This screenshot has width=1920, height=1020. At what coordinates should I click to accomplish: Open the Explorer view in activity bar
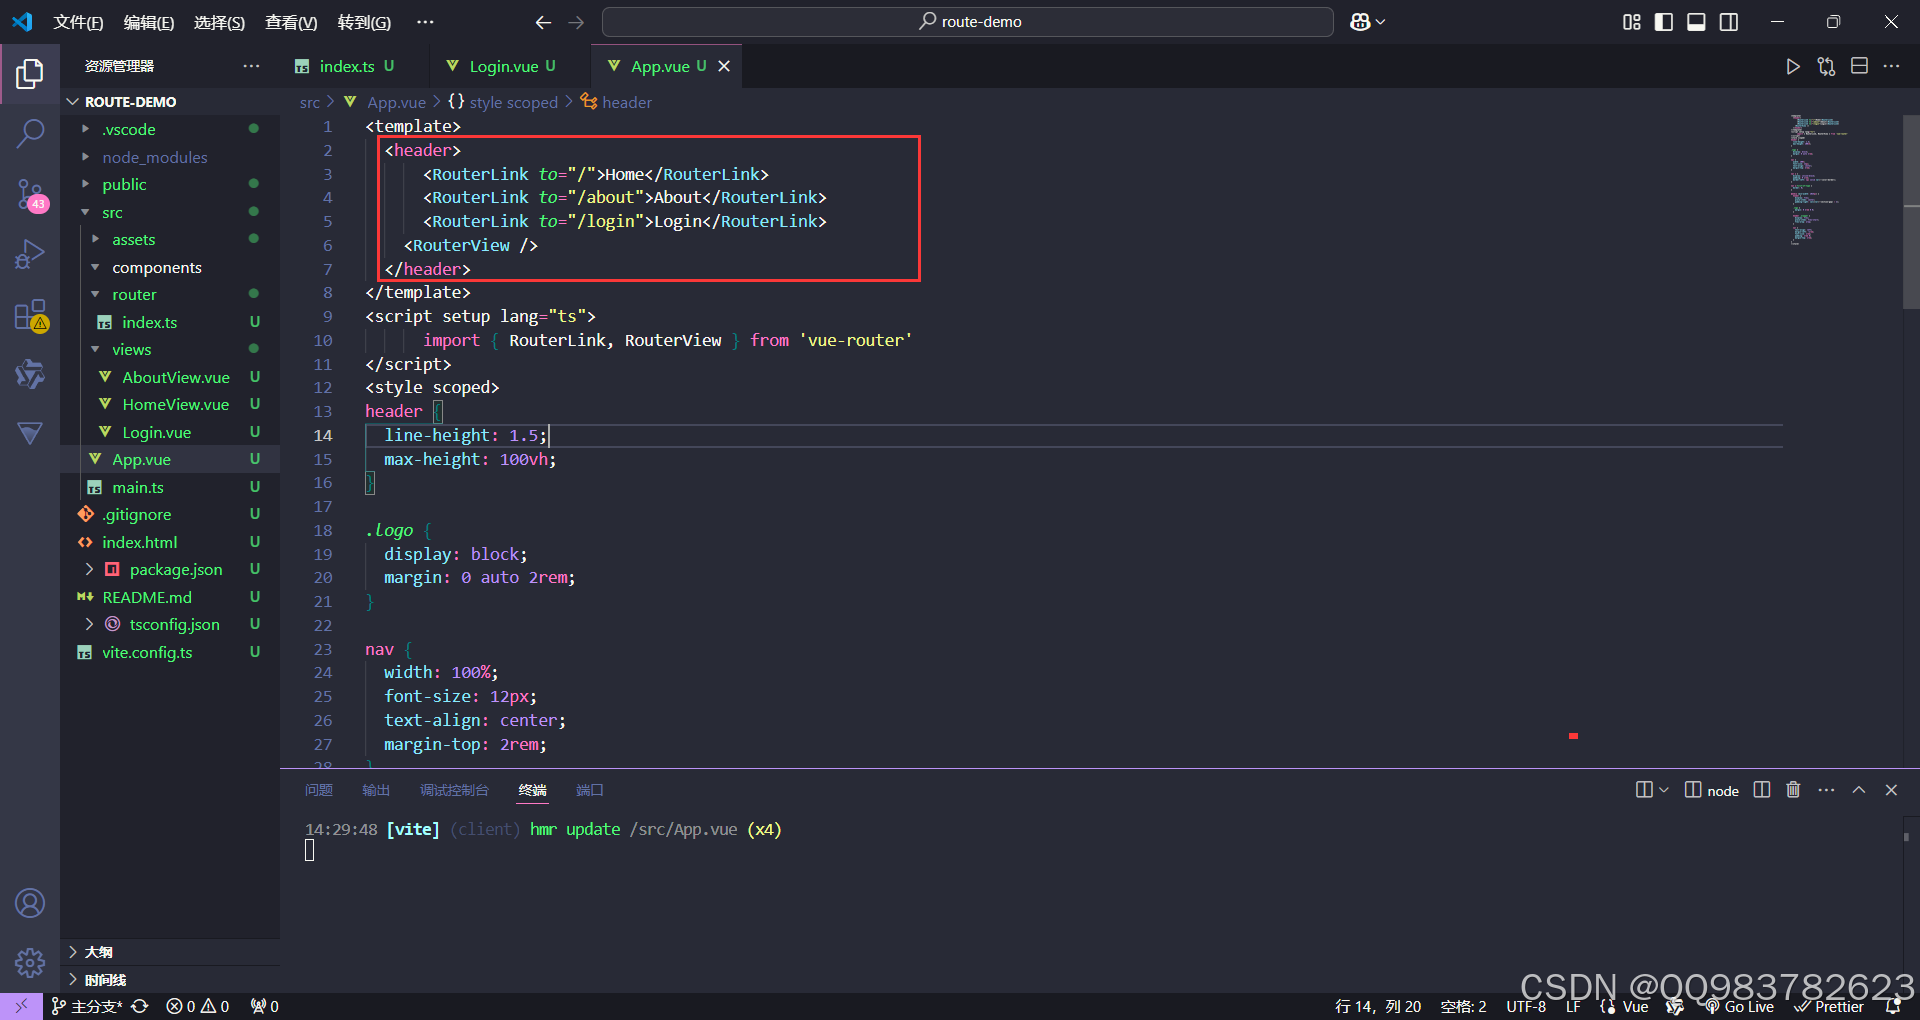tap(30, 73)
